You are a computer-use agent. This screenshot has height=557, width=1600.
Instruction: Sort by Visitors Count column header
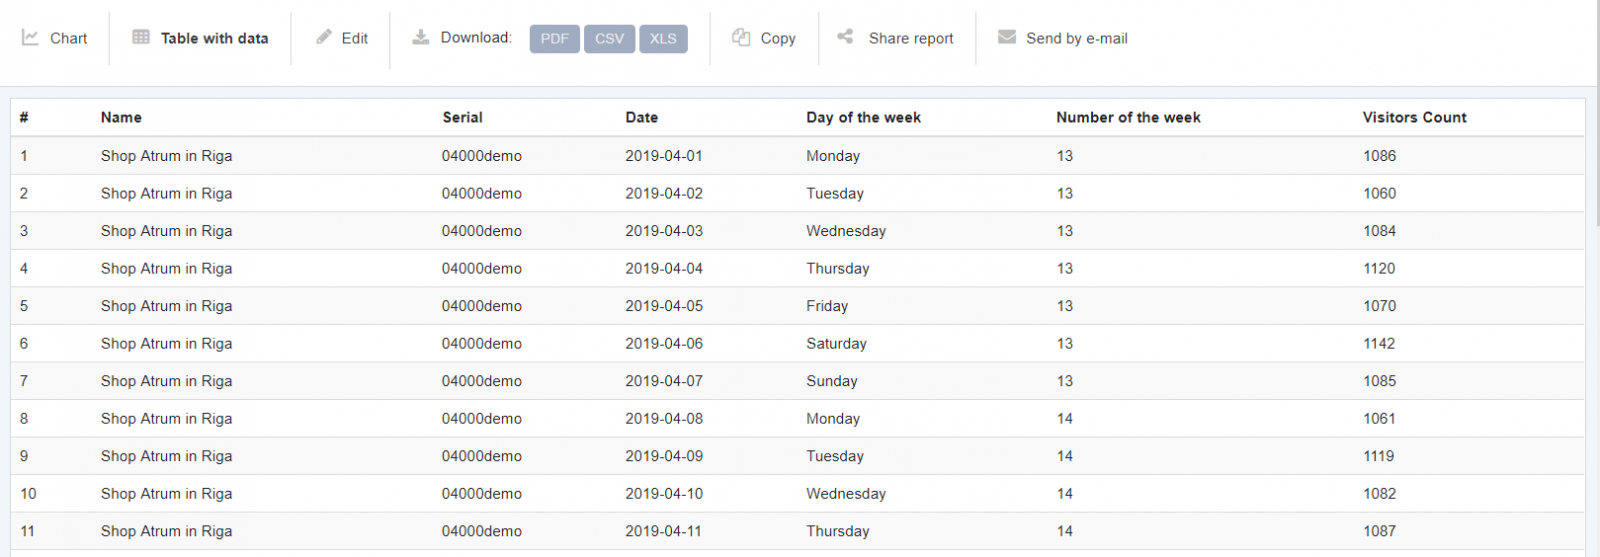click(x=1414, y=117)
